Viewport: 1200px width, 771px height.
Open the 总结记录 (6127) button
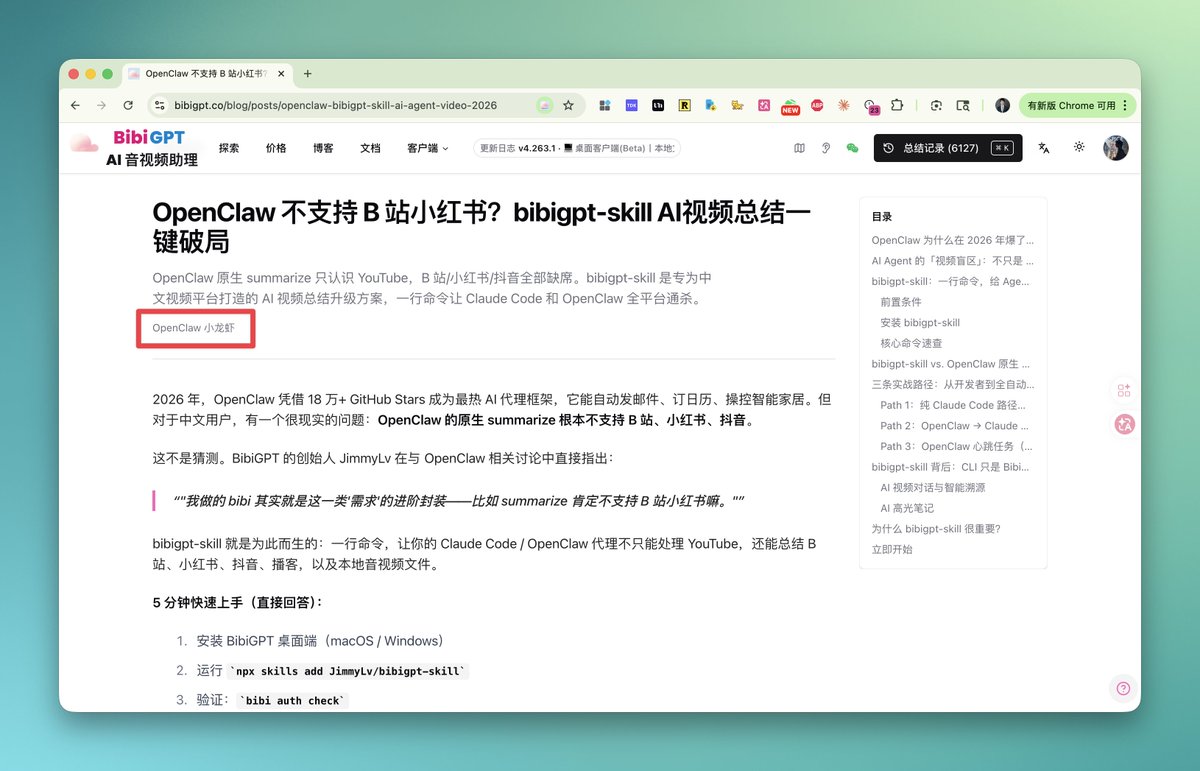[947, 148]
